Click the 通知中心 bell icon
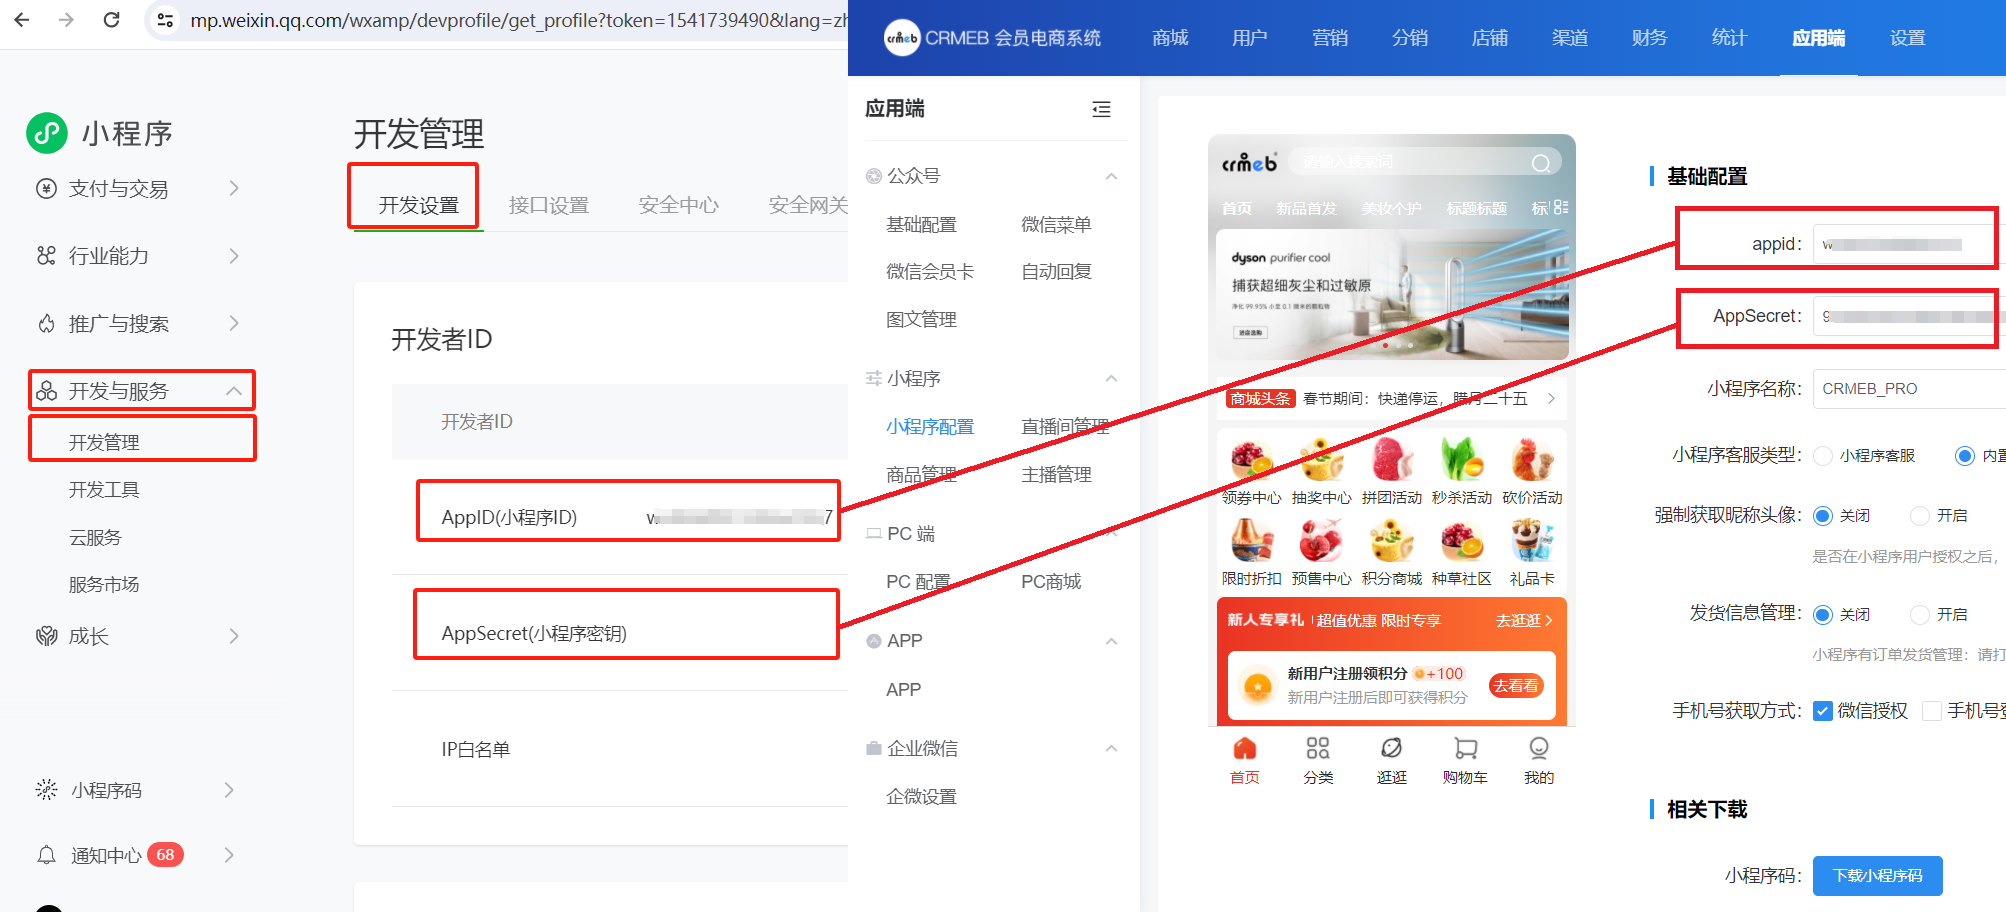 click(x=47, y=855)
